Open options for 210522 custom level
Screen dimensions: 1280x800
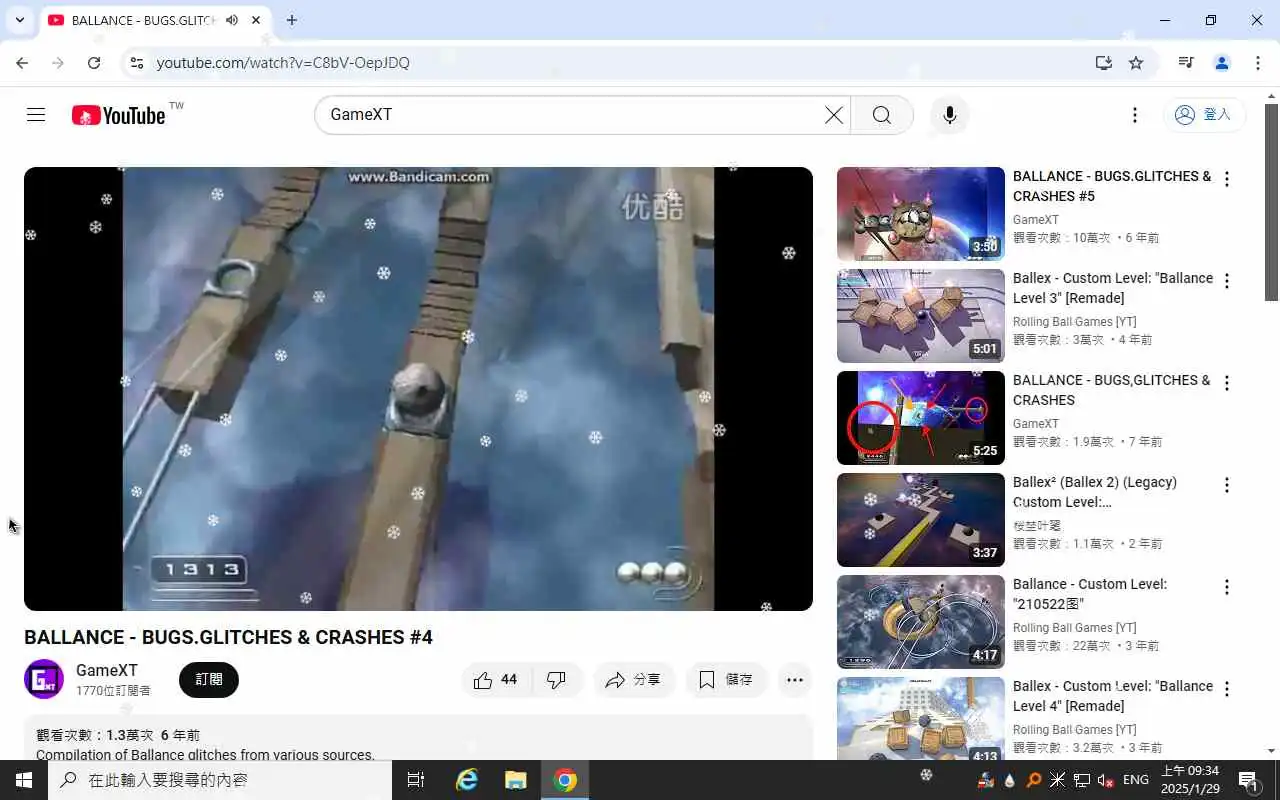1227,587
